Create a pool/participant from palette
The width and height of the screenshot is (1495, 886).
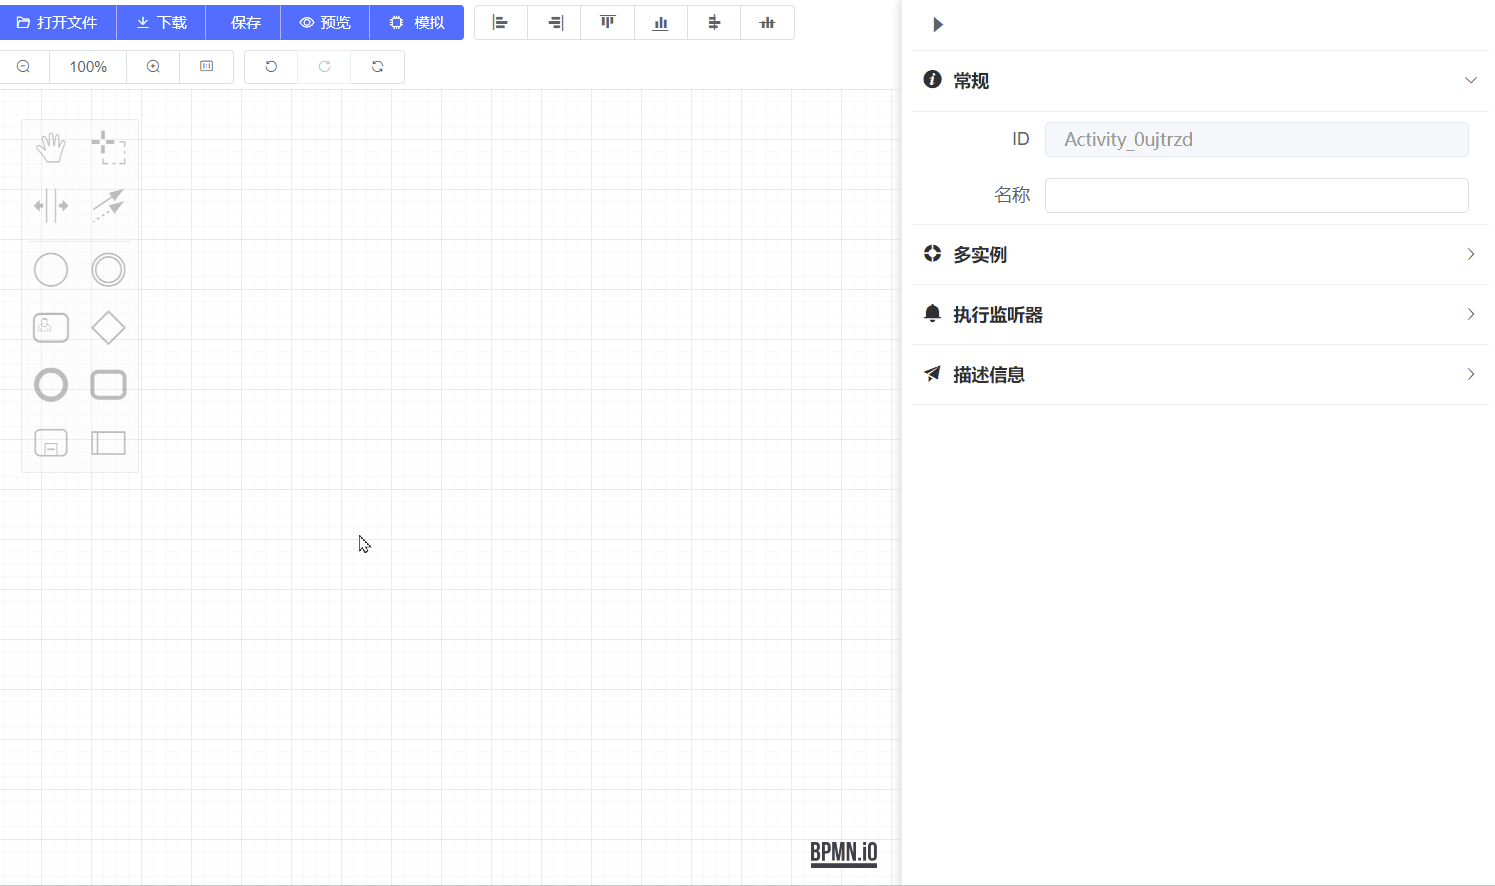click(108, 443)
